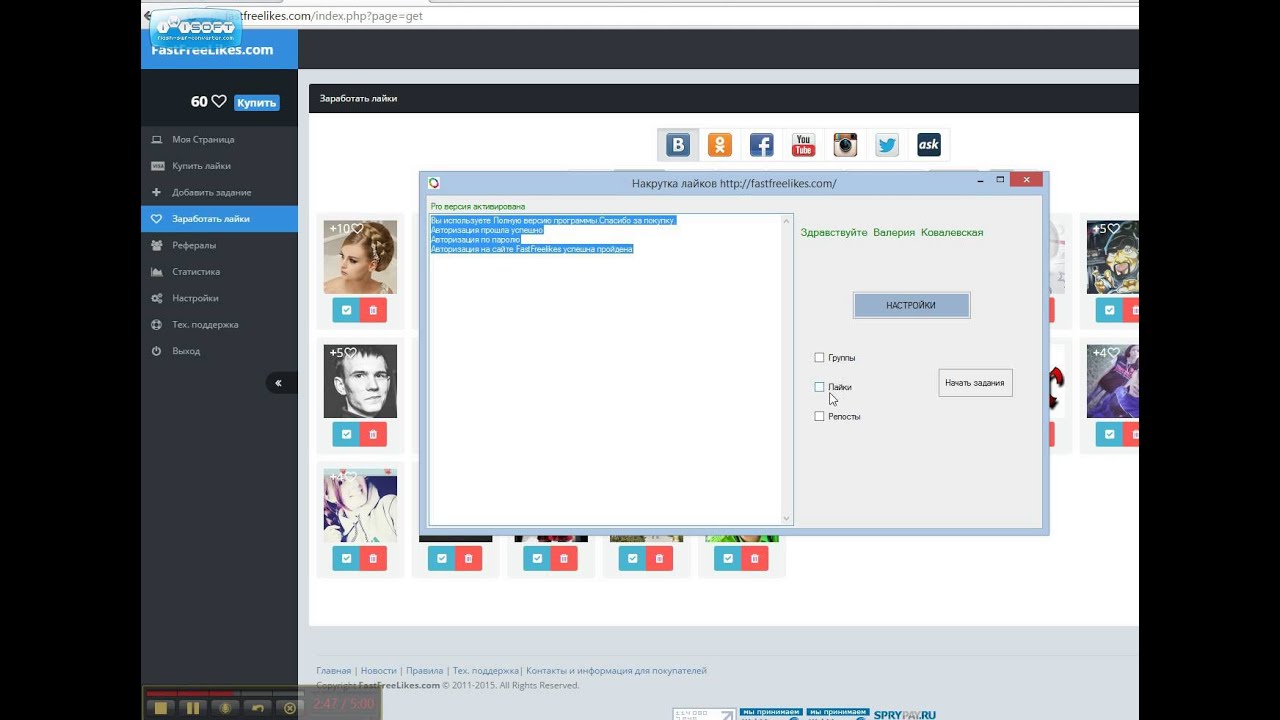
Task: Select the YouTube network icon
Action: coord(803,145)
